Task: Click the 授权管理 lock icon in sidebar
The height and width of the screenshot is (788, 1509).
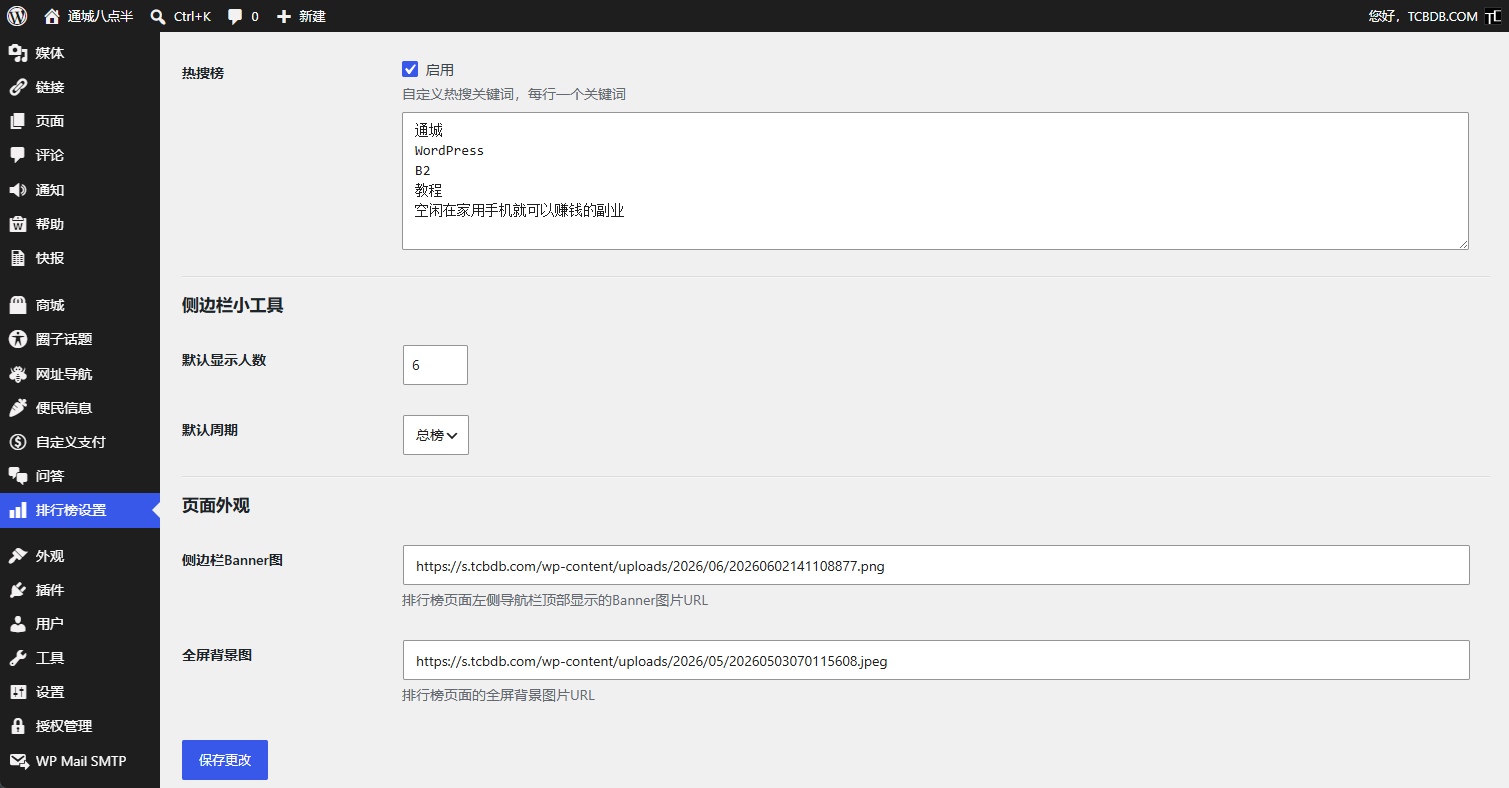Action: pyautogui.click(x=18, y=726)
